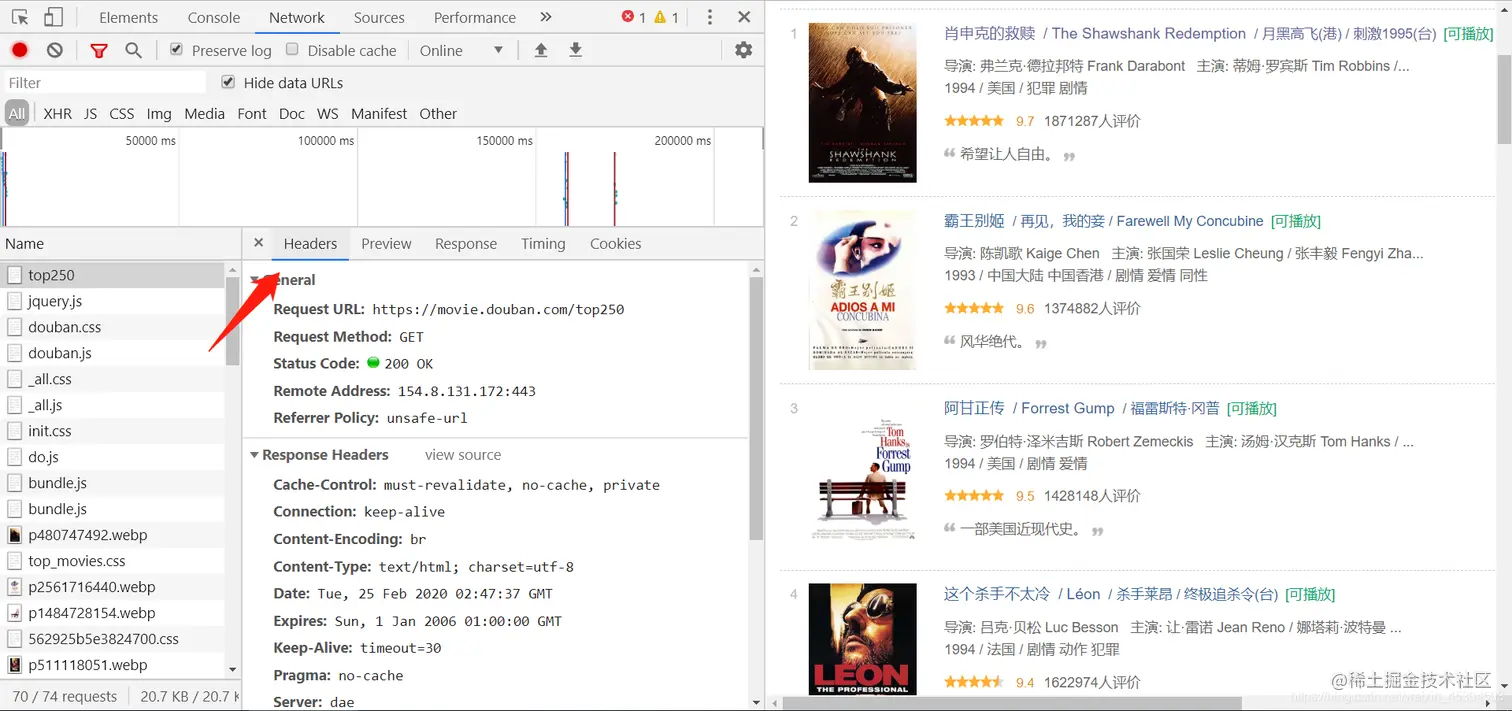This screenshot has height=711, width=1512.
Task: Toggle the red filter funnel icon
Action: 98,50
